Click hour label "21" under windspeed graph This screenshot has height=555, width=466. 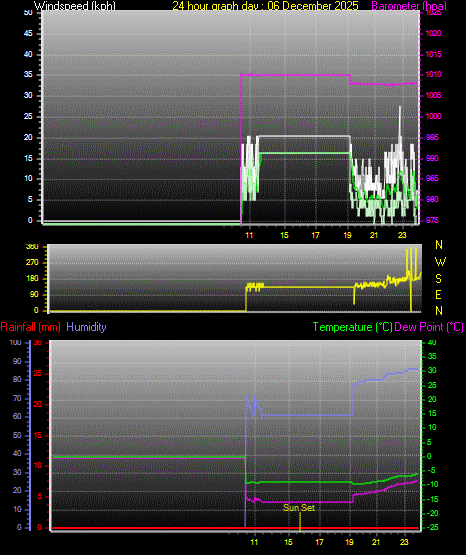click(374, 235)
